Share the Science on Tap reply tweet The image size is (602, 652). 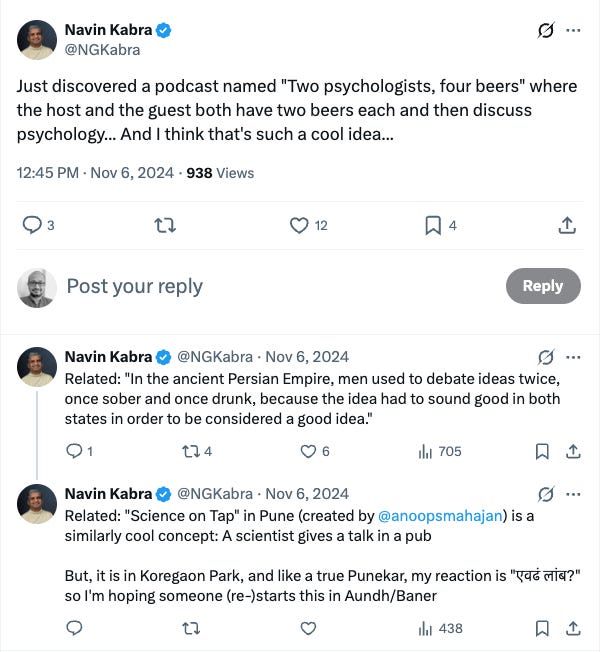(573, 628)
